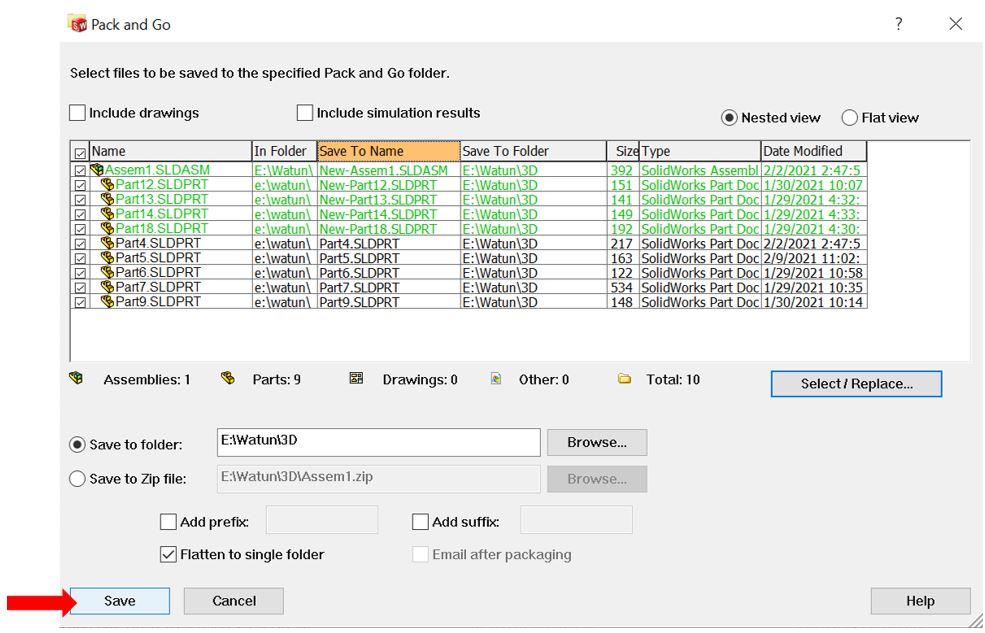Uncheck the Assem1.SLDASM row checkbox

tap(80, 171)
